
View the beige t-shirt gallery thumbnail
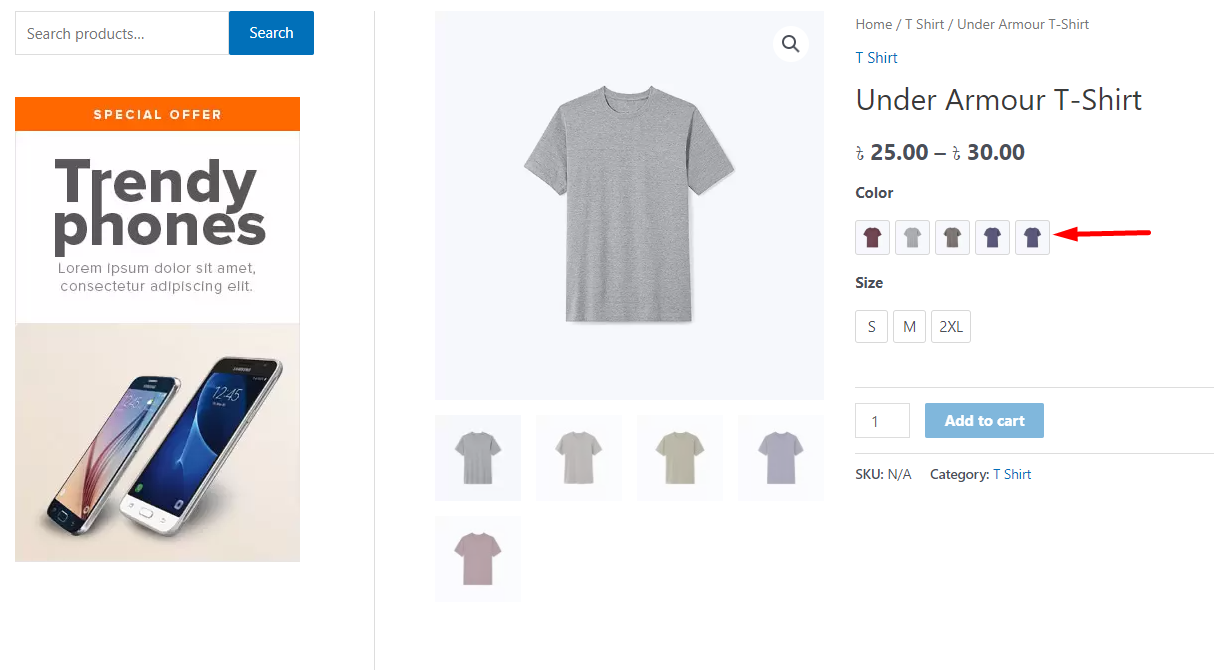tap(680, 458)
